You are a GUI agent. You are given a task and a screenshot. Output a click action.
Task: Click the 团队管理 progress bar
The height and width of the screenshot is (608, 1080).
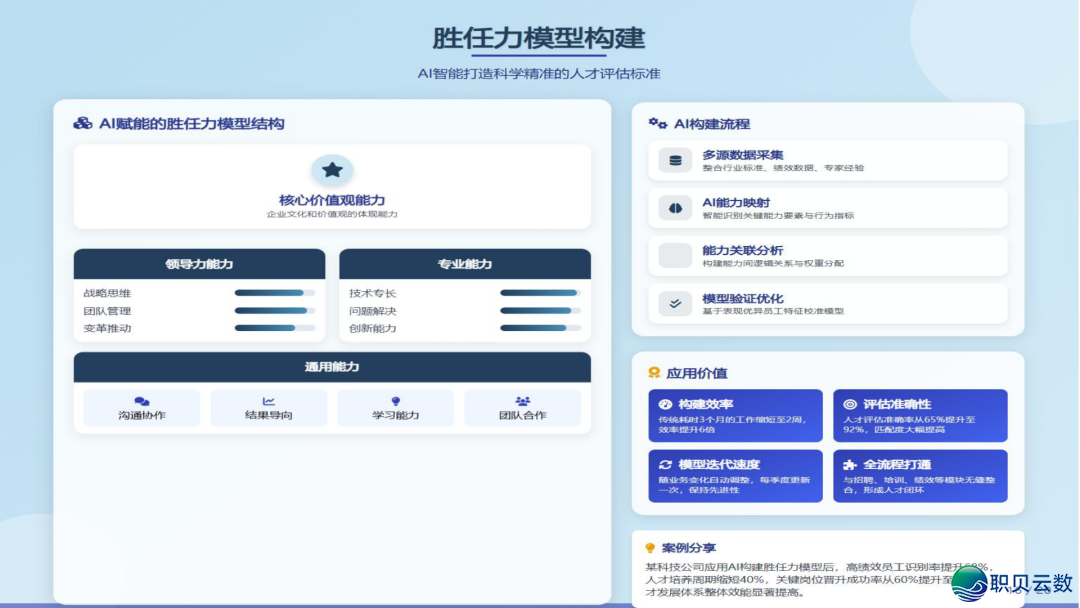click(275, 311)
